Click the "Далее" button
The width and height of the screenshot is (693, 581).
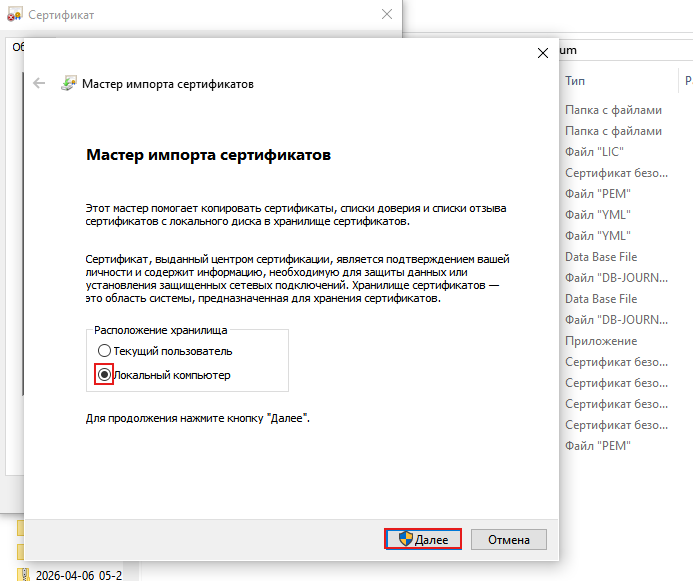pos(423,539)
